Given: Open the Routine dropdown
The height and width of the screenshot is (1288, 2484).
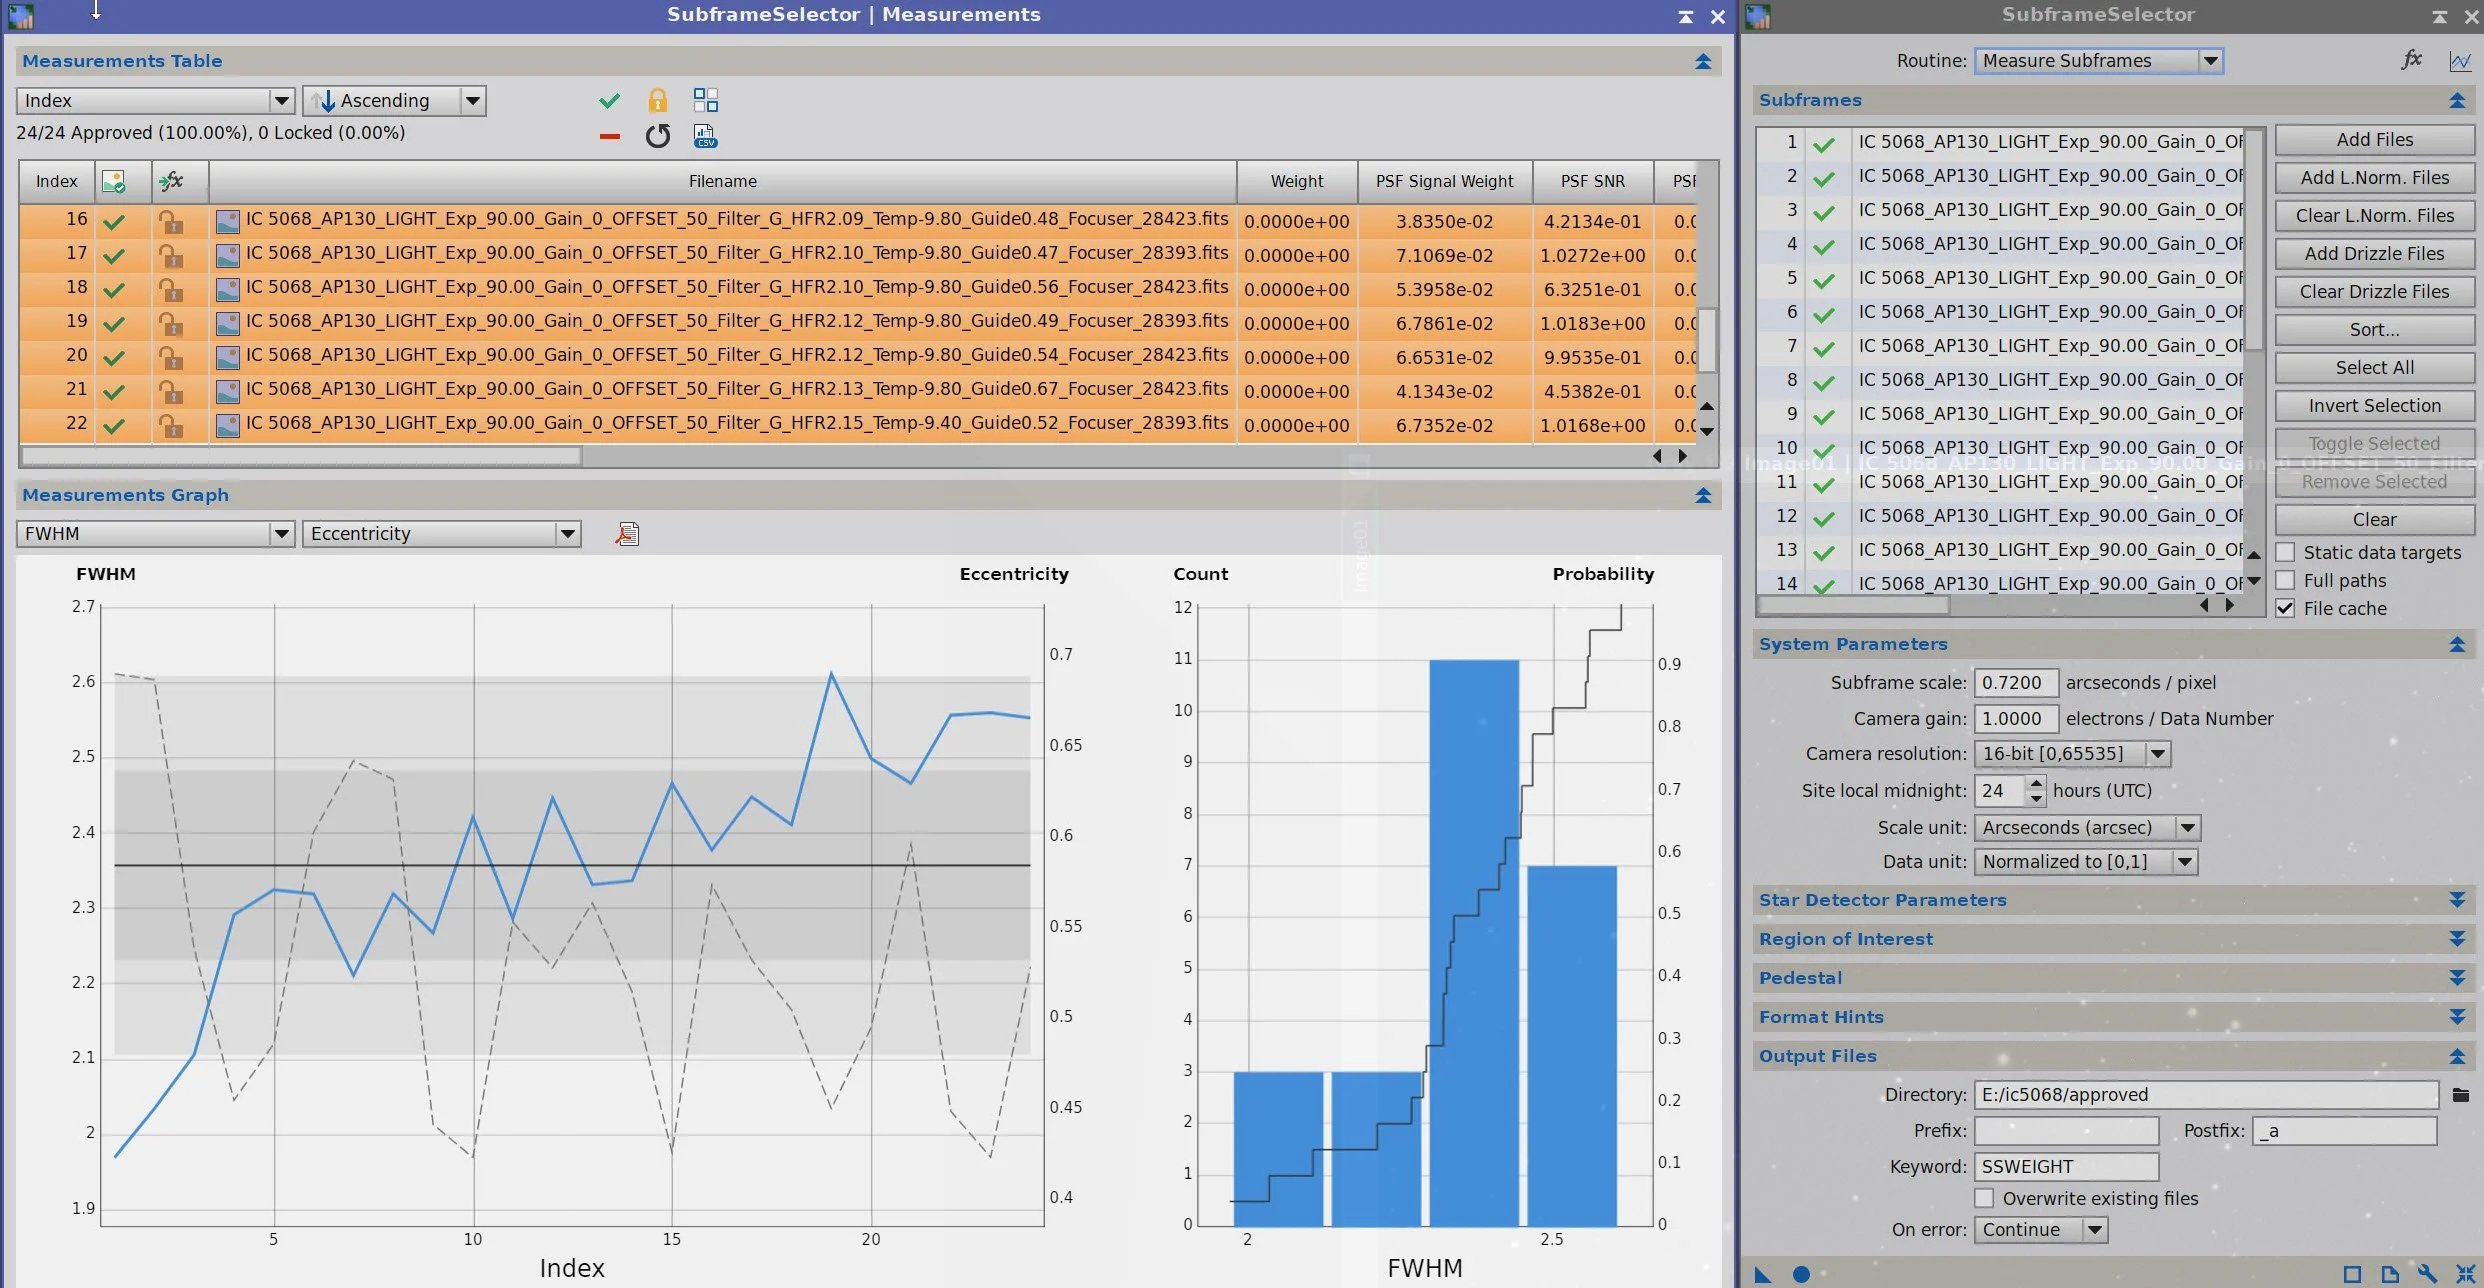Looking at the screenshot, I should pos(2210,61).
